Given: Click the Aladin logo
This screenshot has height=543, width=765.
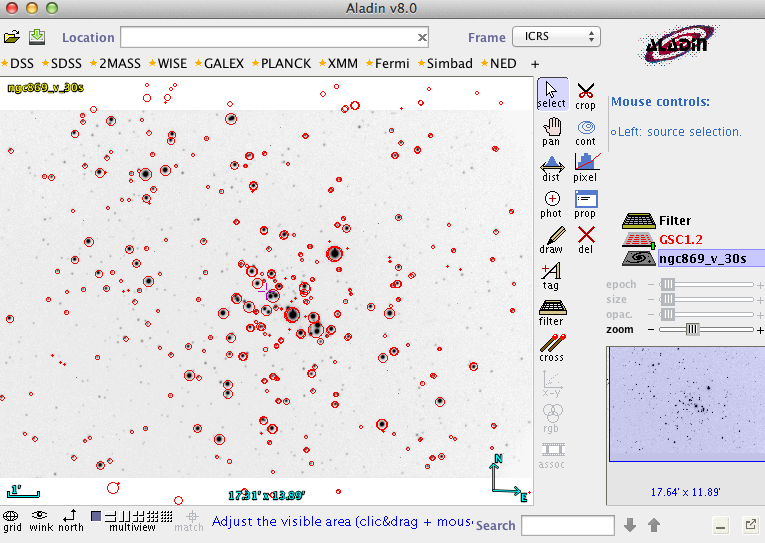Looking at the screenshot, I should tap(679, 45).
